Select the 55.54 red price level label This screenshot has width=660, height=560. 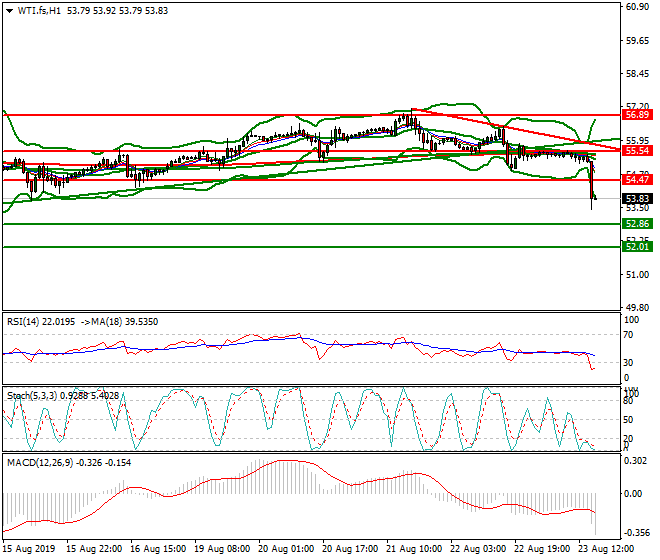click(637, 151)
